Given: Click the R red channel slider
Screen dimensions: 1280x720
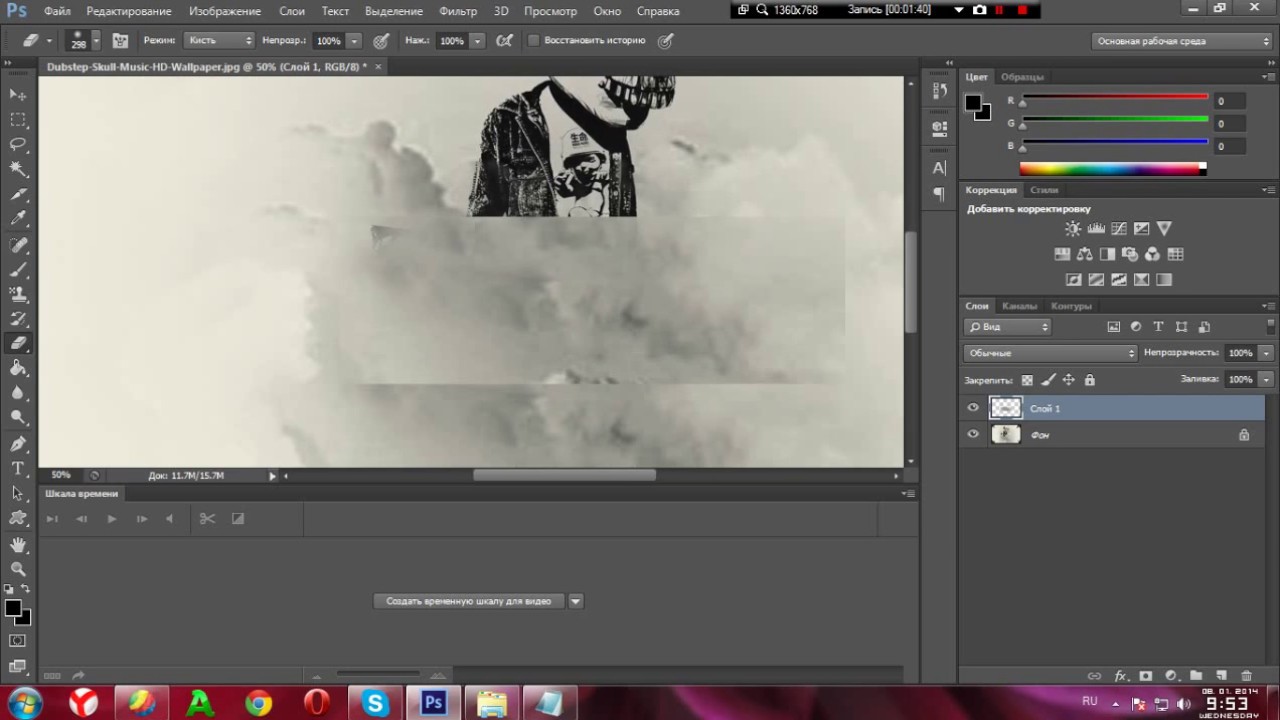Looking at the screenshot, I should pos(1114,99).
